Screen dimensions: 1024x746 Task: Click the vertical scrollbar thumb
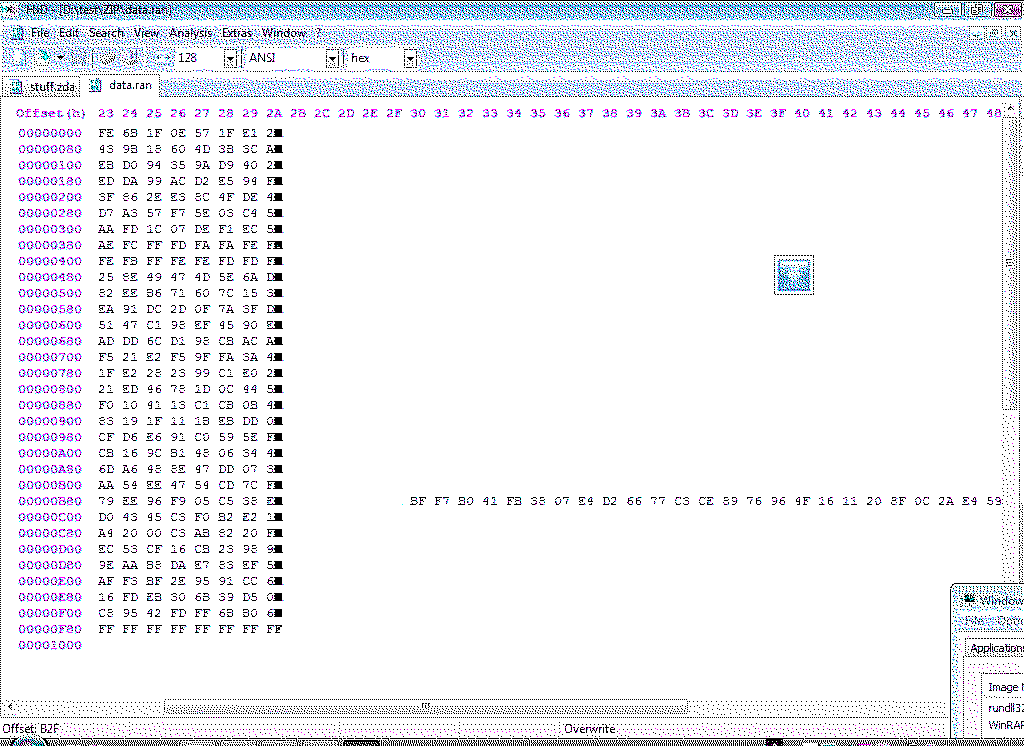click(x=1011, y=263)
